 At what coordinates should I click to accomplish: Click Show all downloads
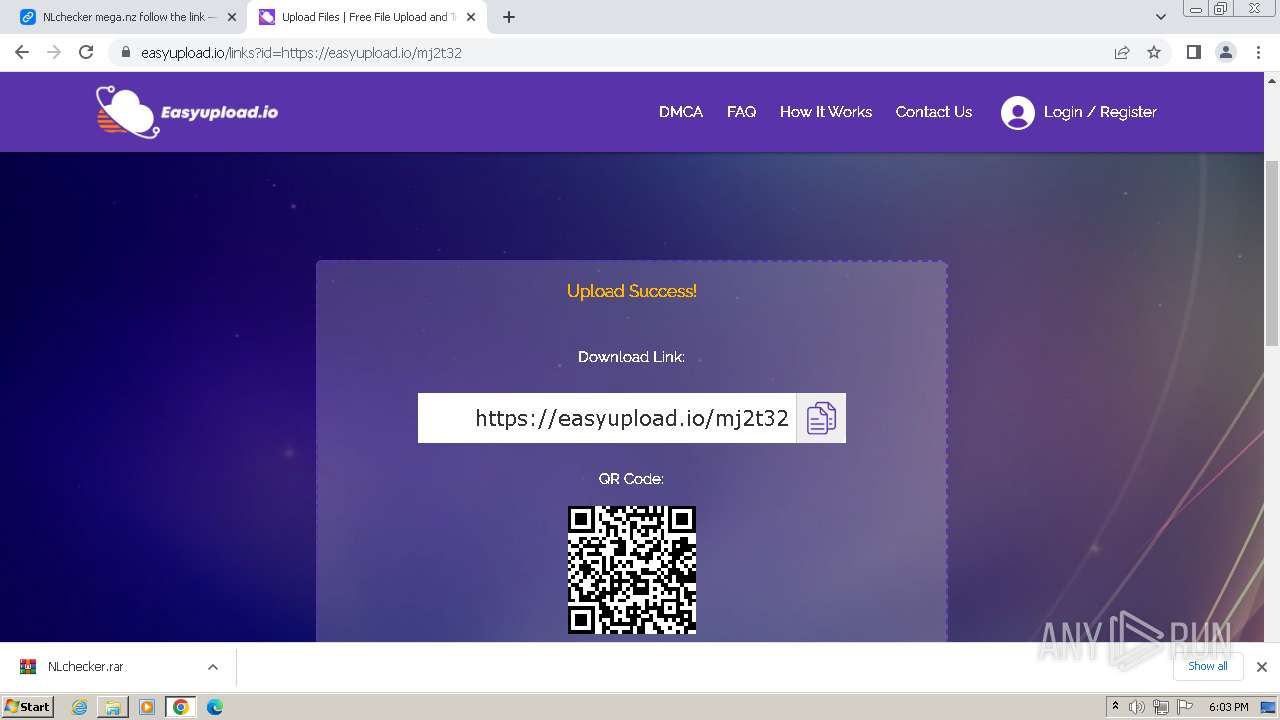pyautogui.click(x=1207, y=666)
